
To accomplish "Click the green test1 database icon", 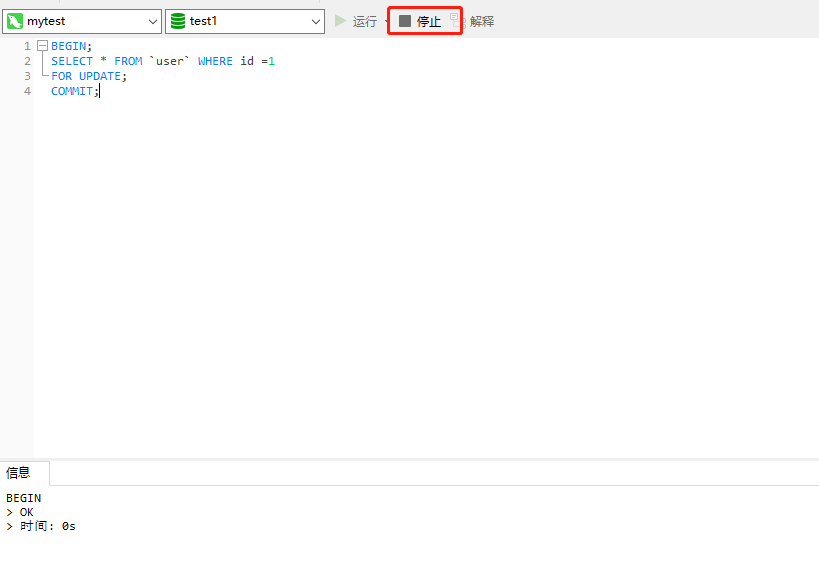I will click(x=178, y=21).
